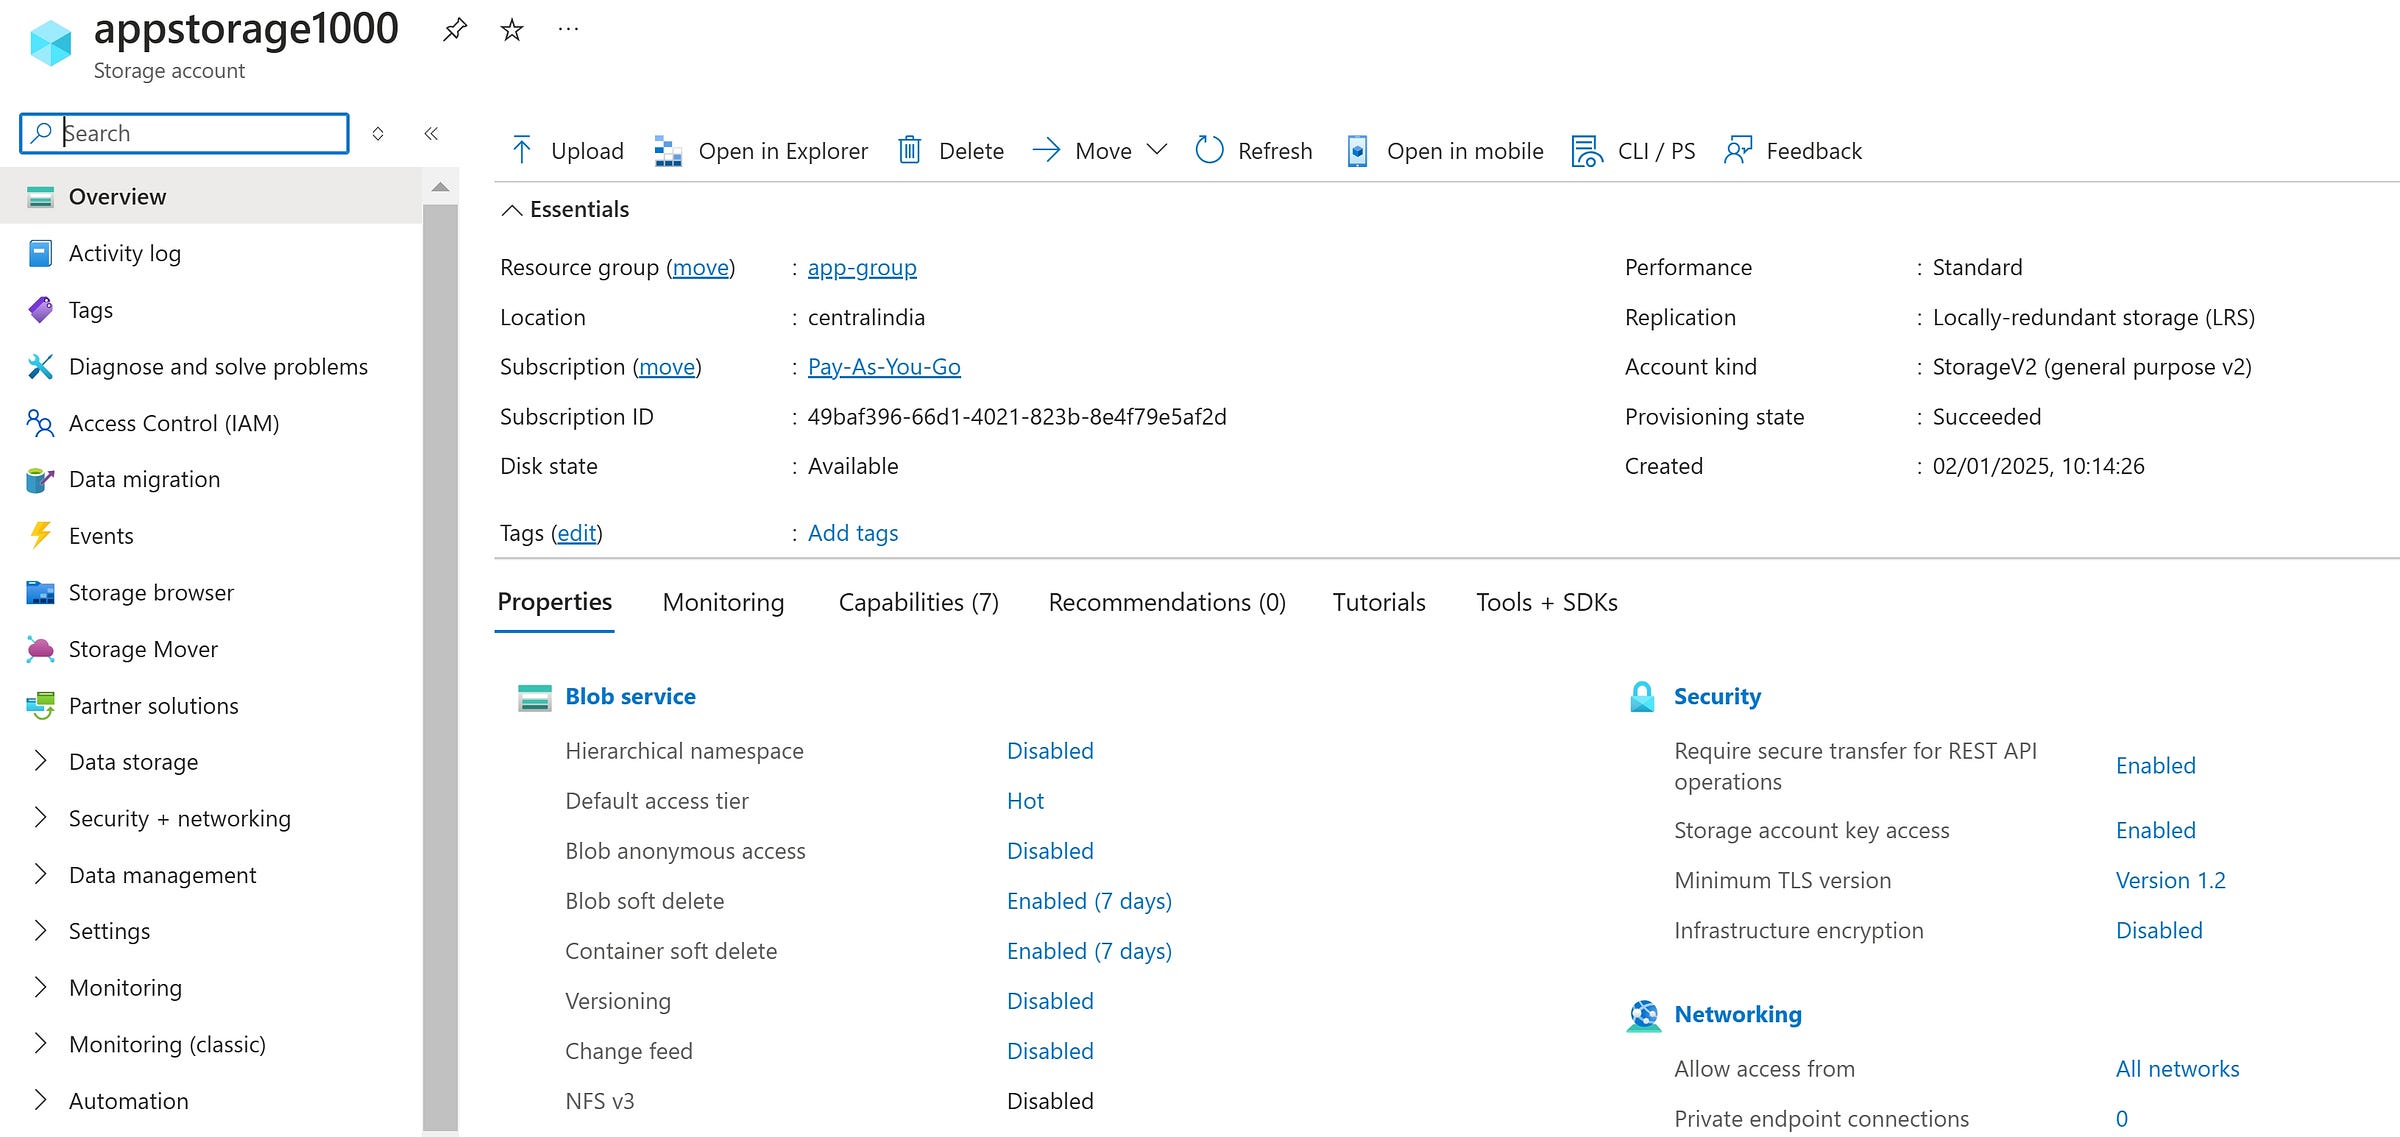Open Tags via the purple tag icon
Viewport: 2400px width, 1137px height.
(40, 310)
